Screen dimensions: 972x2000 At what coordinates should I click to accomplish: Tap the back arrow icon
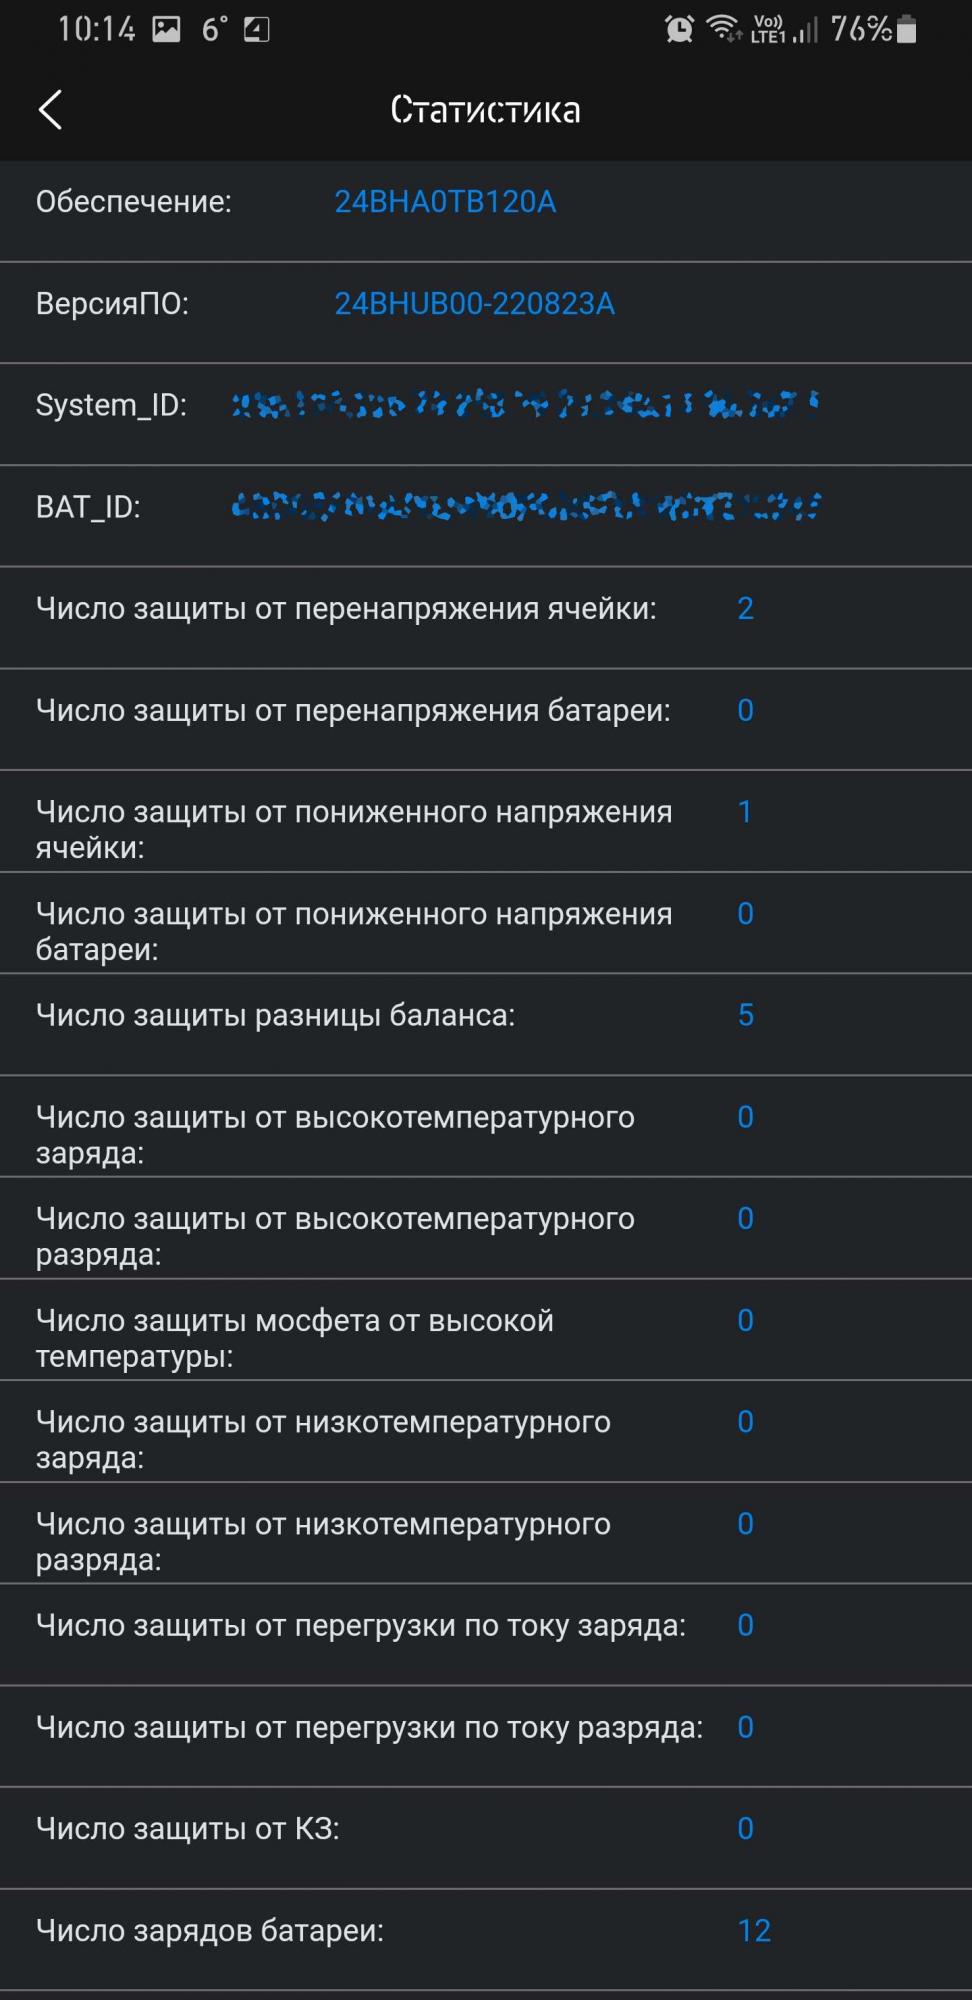pos(51,110)
